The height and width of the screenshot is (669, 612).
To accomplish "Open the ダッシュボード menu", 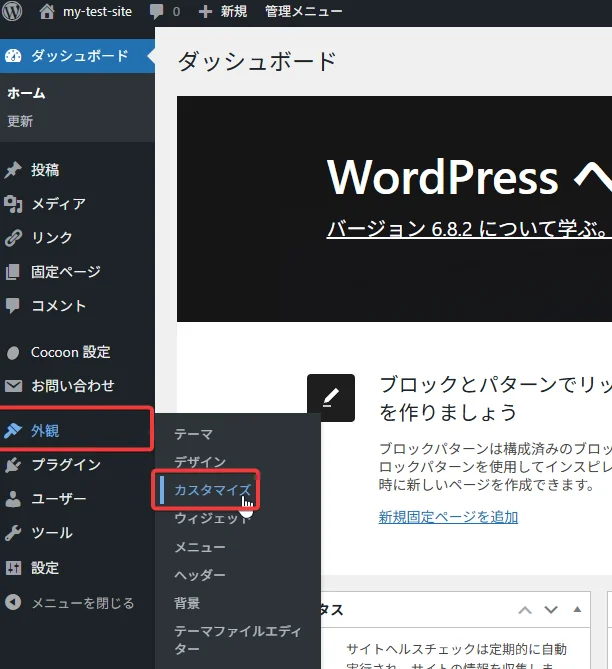I will (x=77, y=56).
